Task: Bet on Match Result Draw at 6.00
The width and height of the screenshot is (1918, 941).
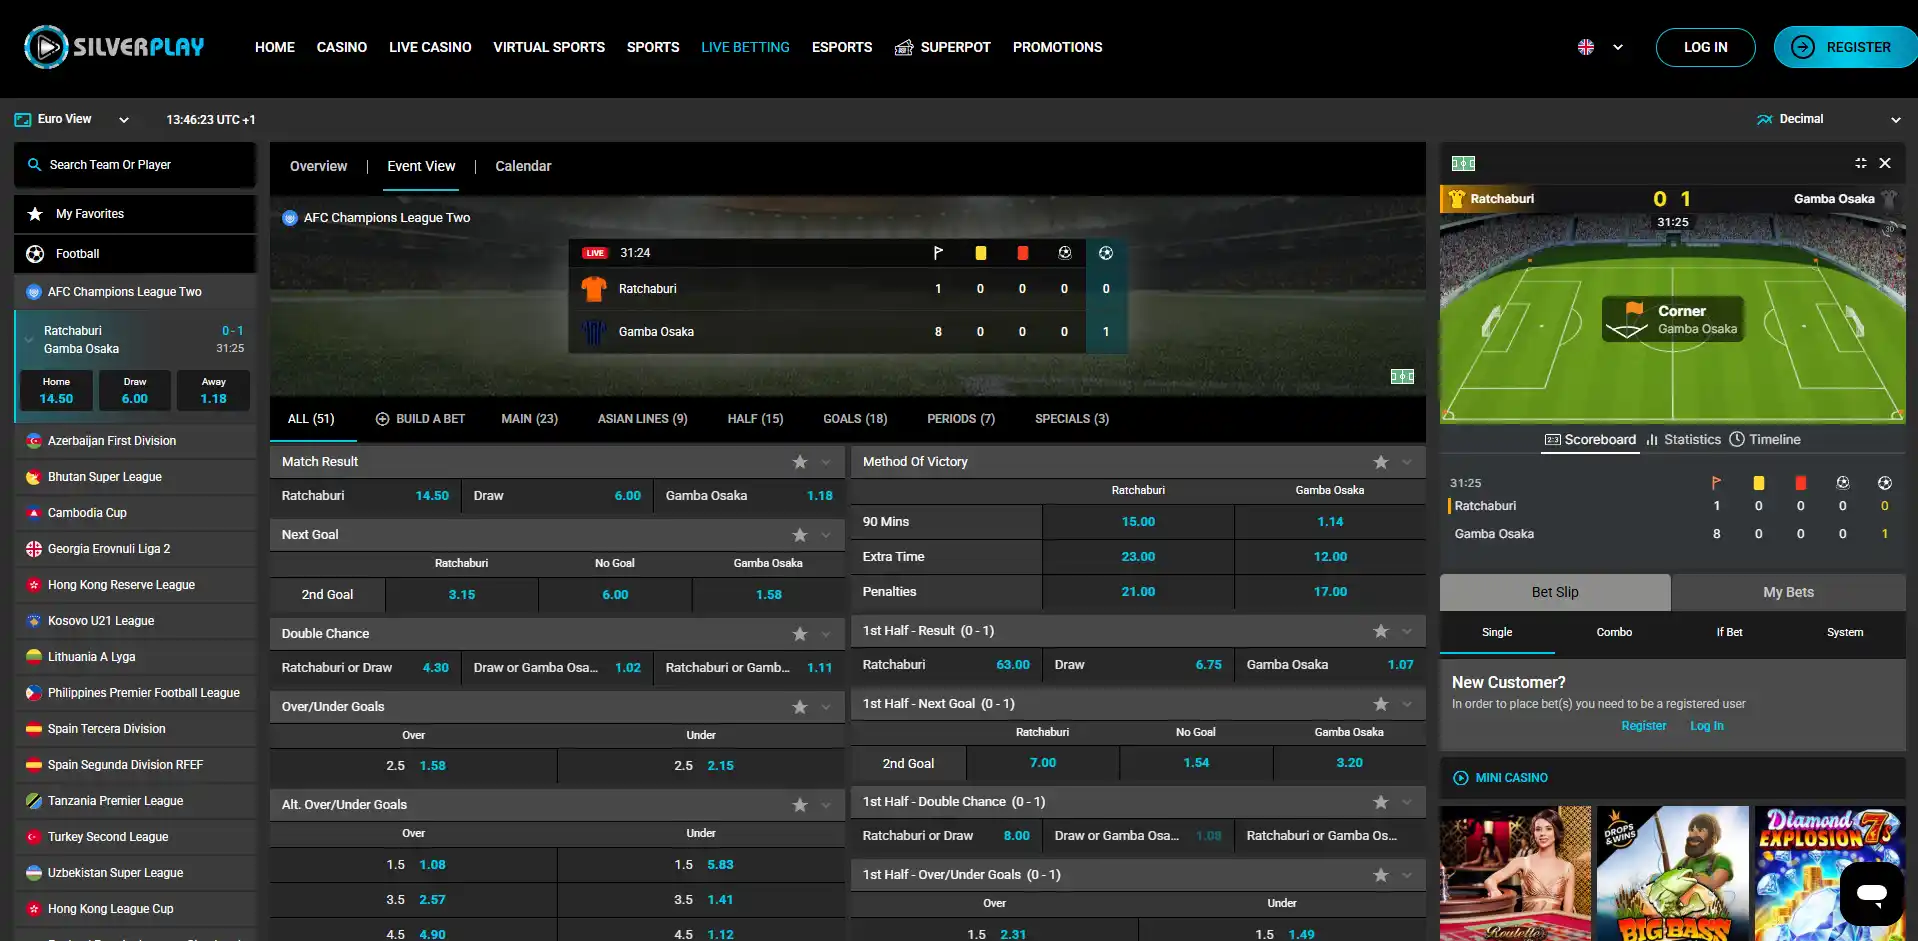Action: click(557, 496)
